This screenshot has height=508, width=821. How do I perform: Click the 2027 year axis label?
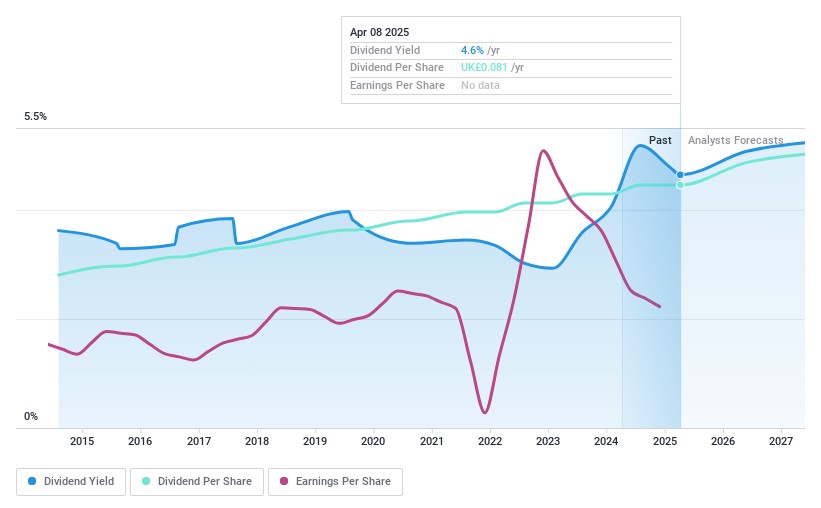781,441
